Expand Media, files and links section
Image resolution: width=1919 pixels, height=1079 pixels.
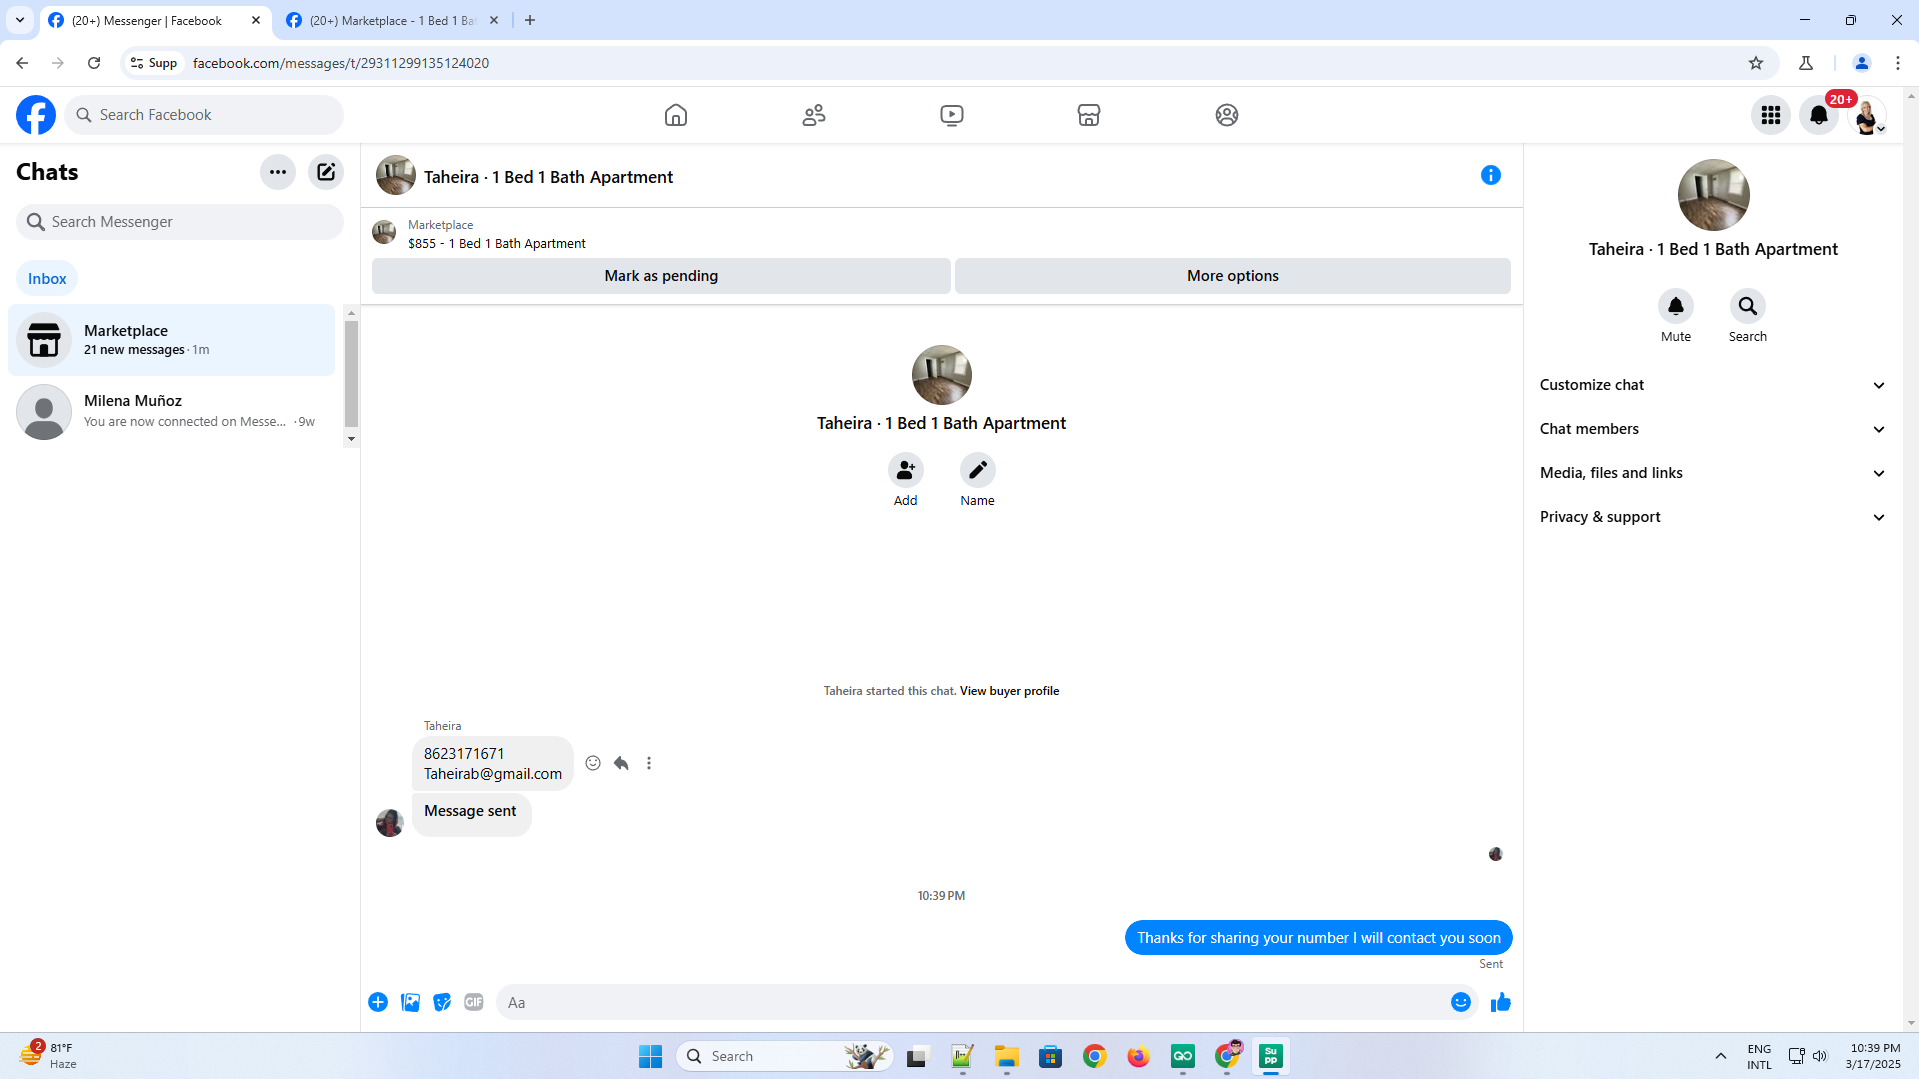tap(1713, 473)
